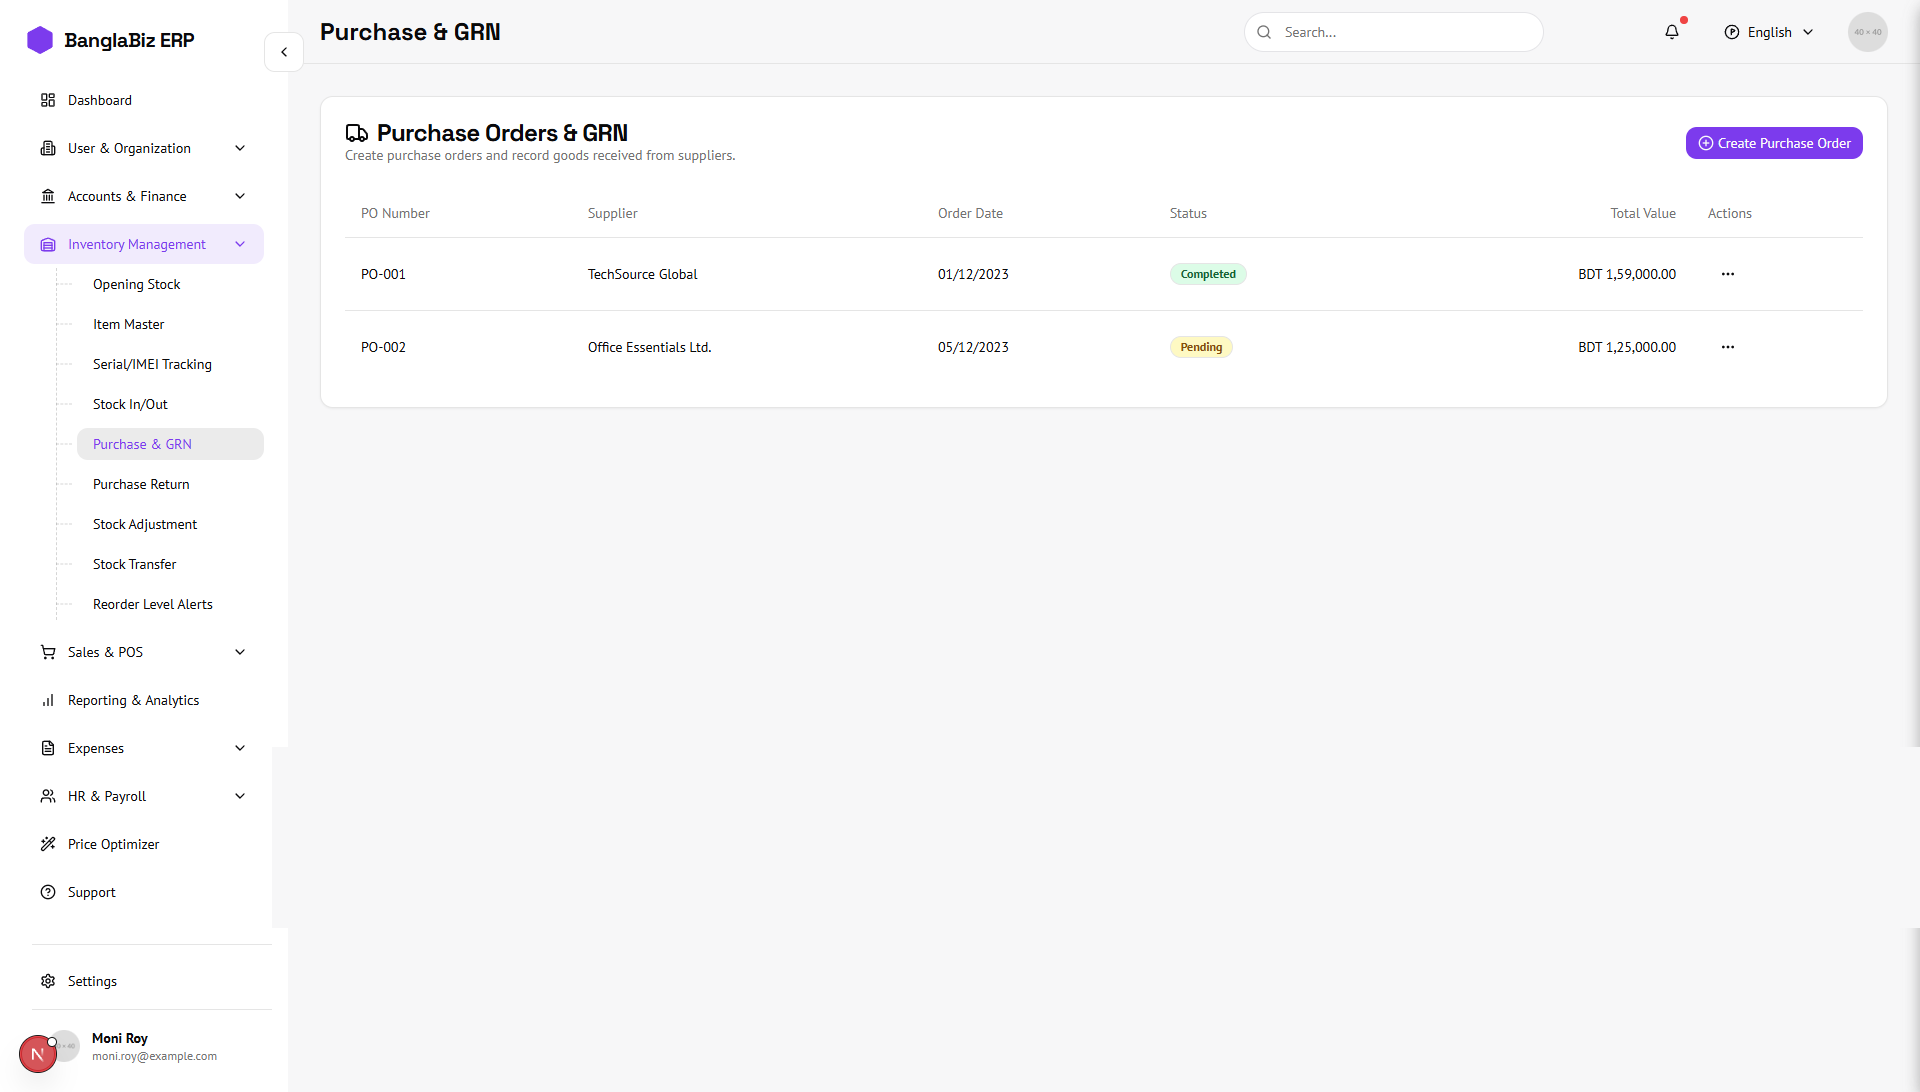The height and width of the screenshot is (1092, 1920).
Task: Click the Dashboard grid icon
Action: [x=48, y=100]
